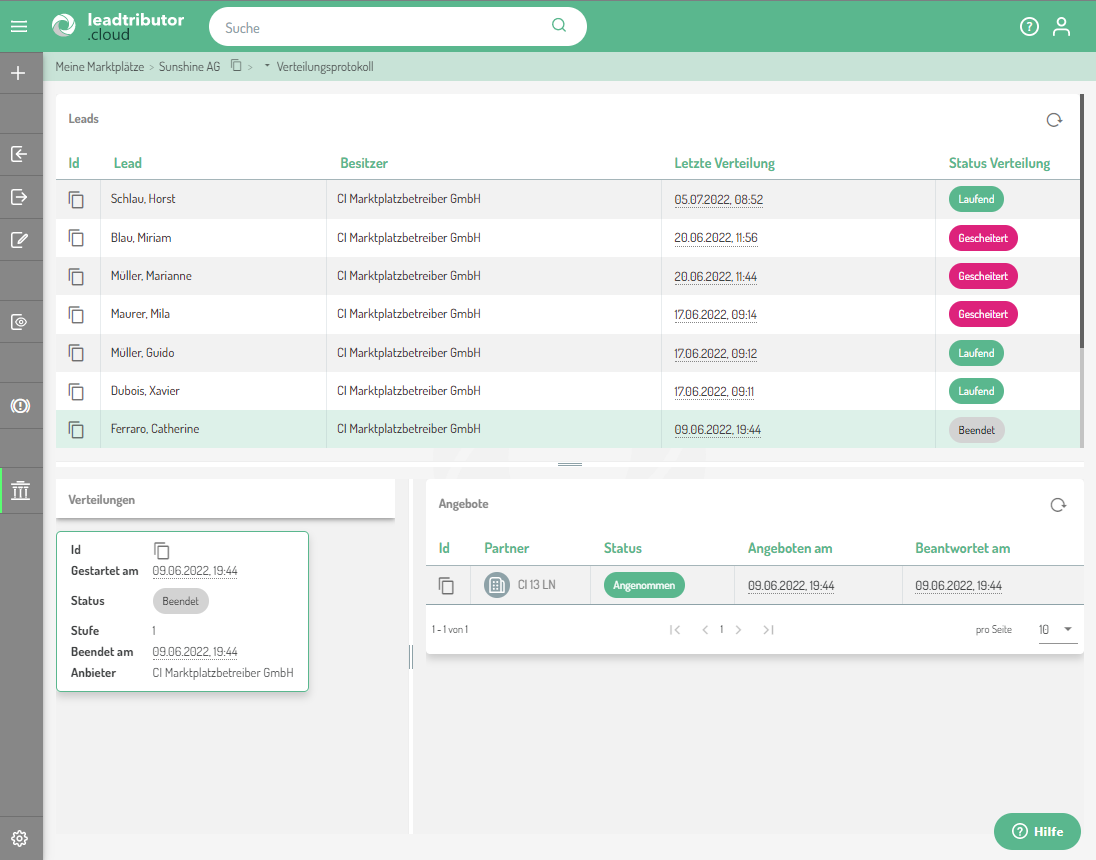Click the Hilfe button
The height and width of the screenshot is (860, 1096).
[x=1037, y=831]
